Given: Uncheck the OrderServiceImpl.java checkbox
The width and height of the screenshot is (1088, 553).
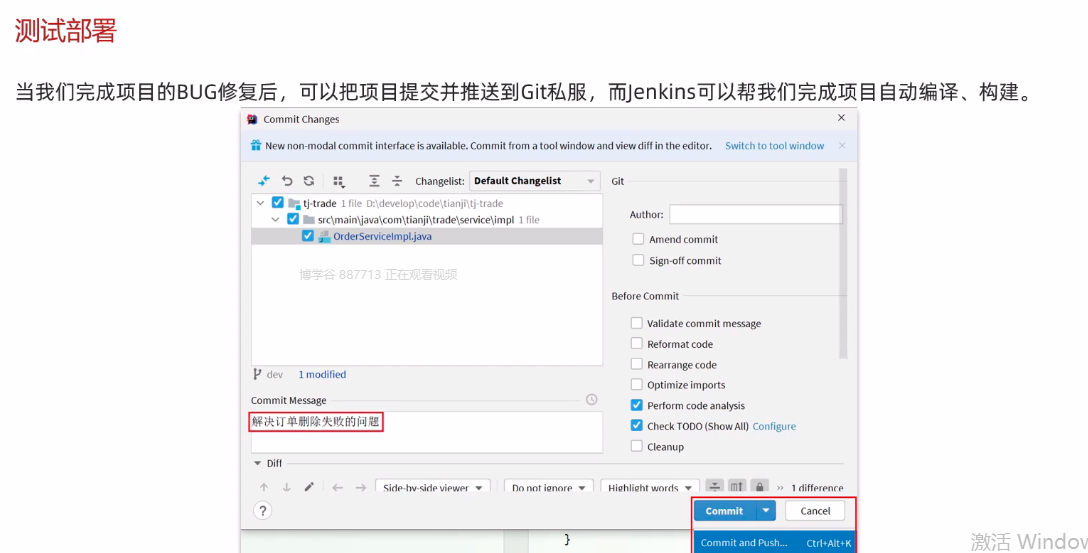Looking at the screenshot, I should (308, 236).
